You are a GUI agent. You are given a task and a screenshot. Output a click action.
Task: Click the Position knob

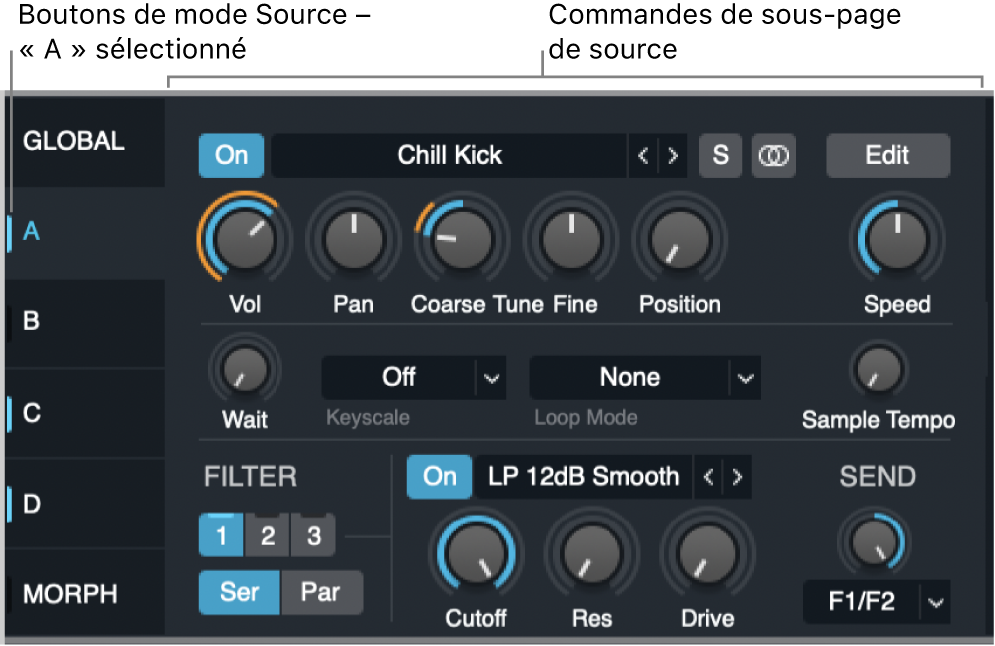click(x=680, y=240)
